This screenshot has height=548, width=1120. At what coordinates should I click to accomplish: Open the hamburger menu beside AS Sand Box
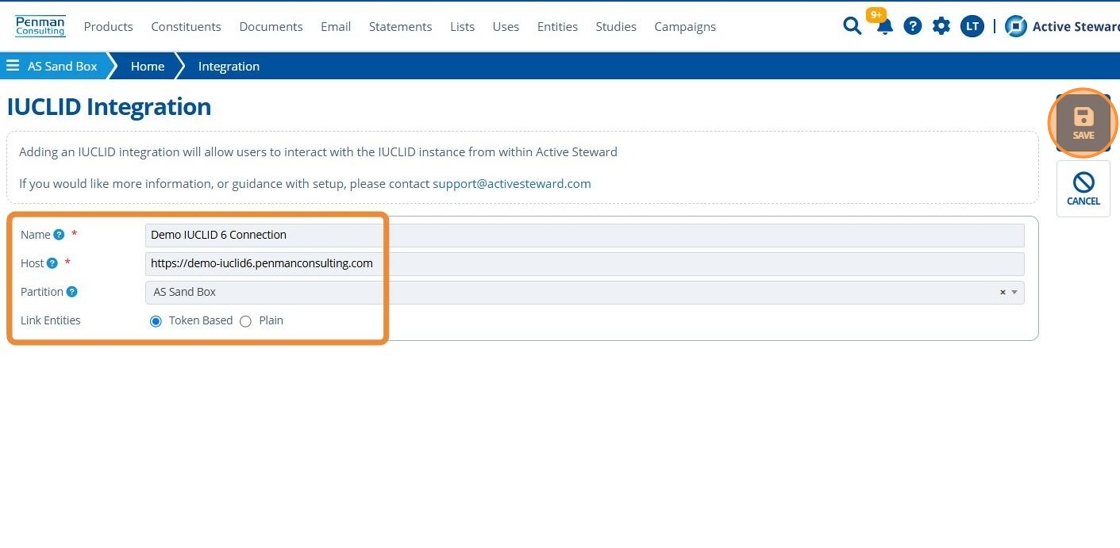click(x=13, y=66)
